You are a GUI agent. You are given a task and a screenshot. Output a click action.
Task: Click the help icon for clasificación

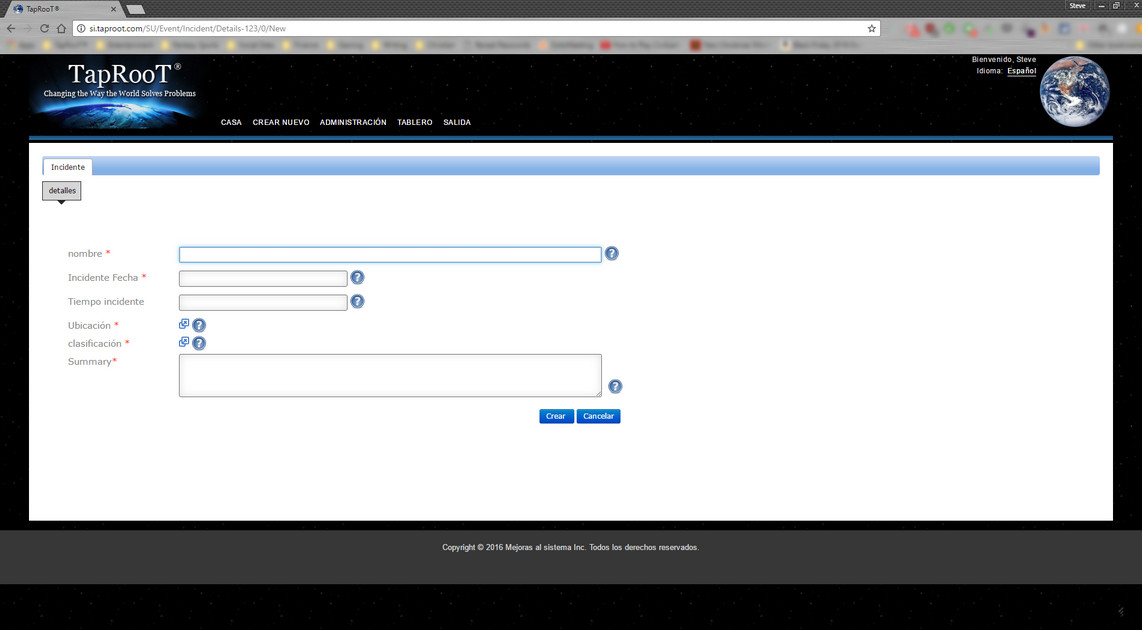tap(199, 343)
